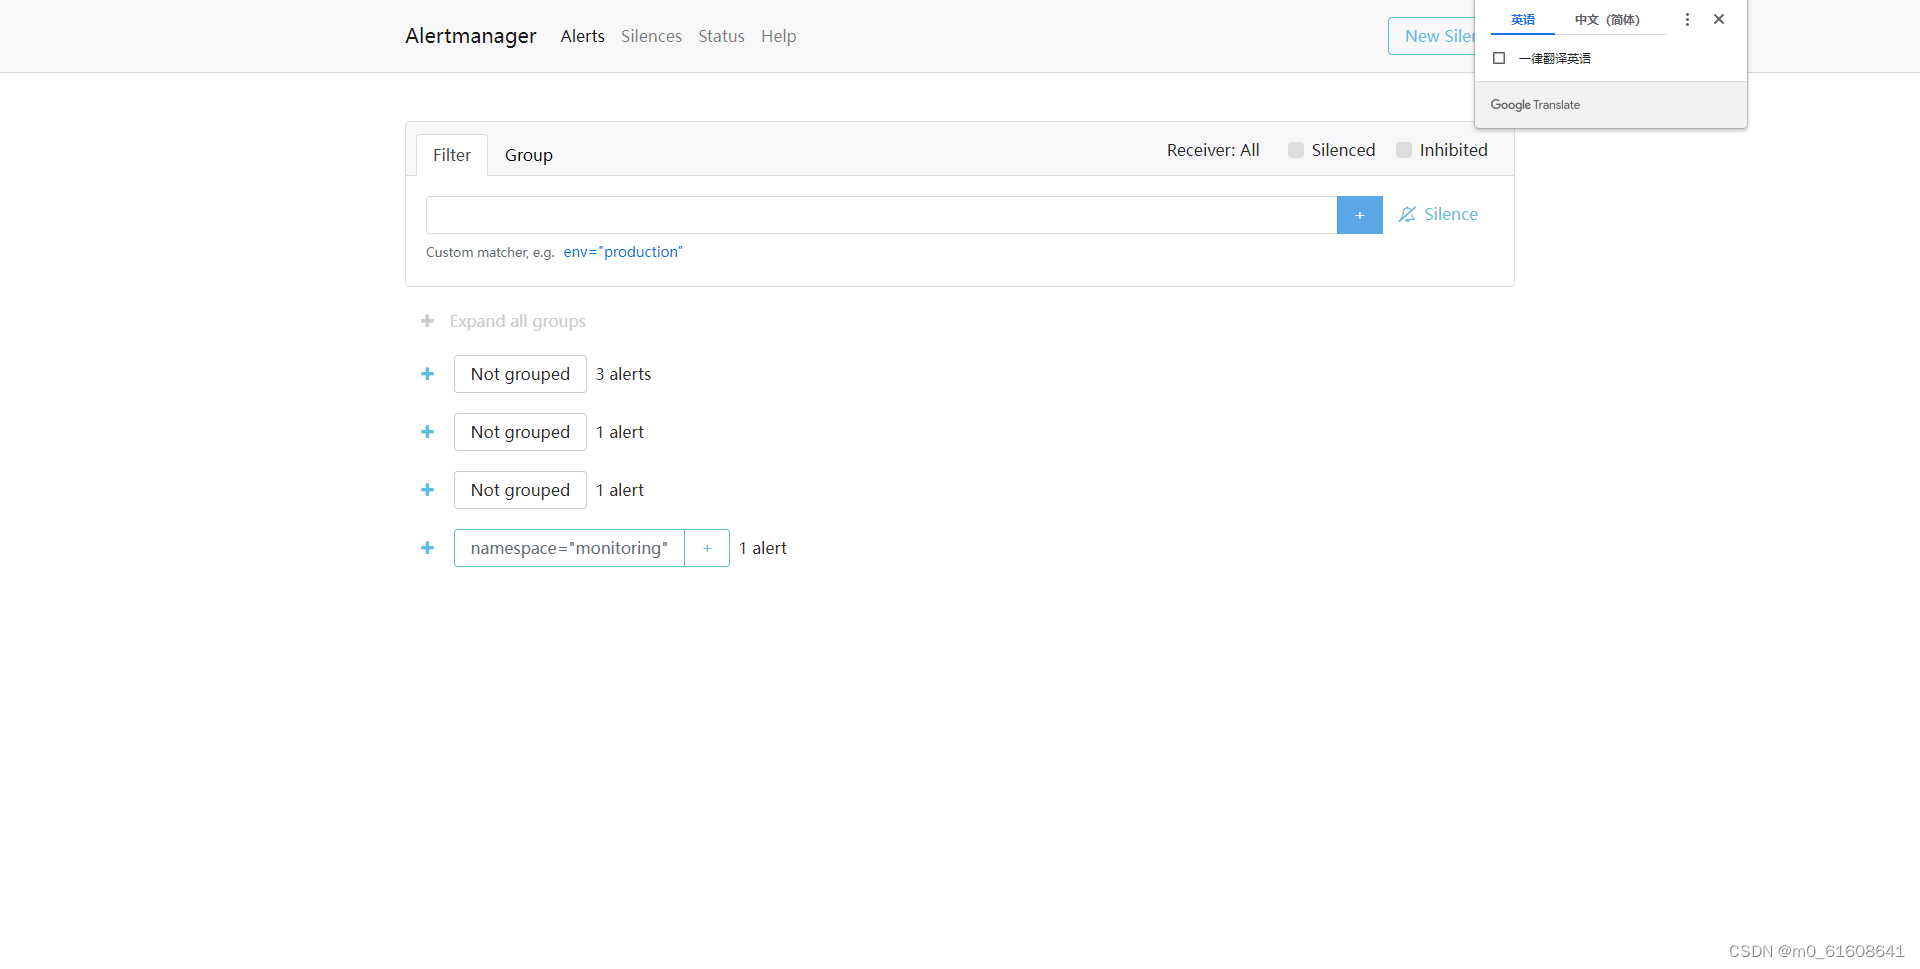The image size is (1920, 969).
Task: Check the always translate English checkbox
Action: click(1499, 58)
